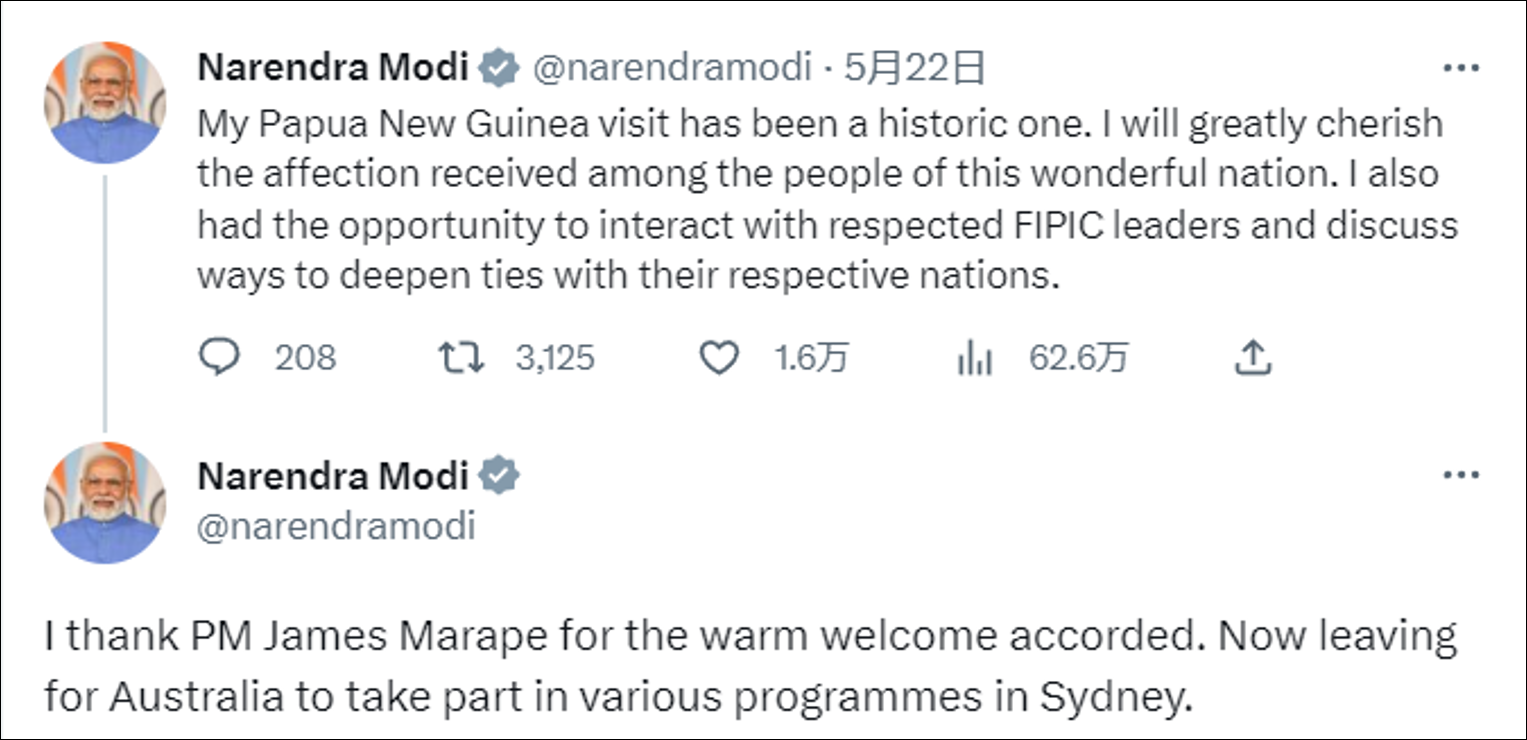Click @narendramodi handle below second tweet name
The width and height of the screenshot is (1527, 740).
(x=336, y=525)
